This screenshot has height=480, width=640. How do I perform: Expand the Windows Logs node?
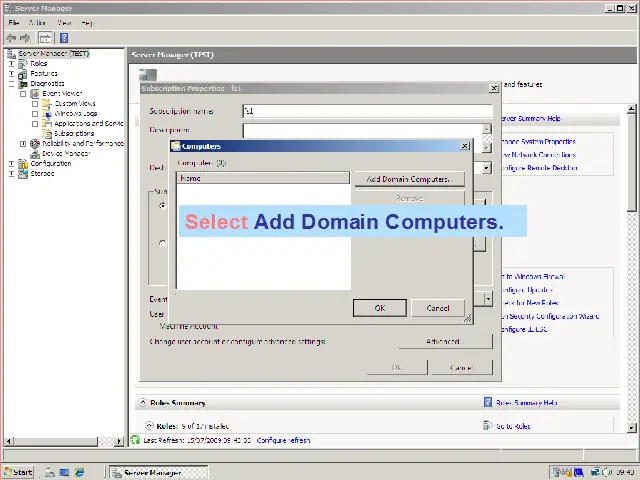pyautogui.click(x=35, y=114)
